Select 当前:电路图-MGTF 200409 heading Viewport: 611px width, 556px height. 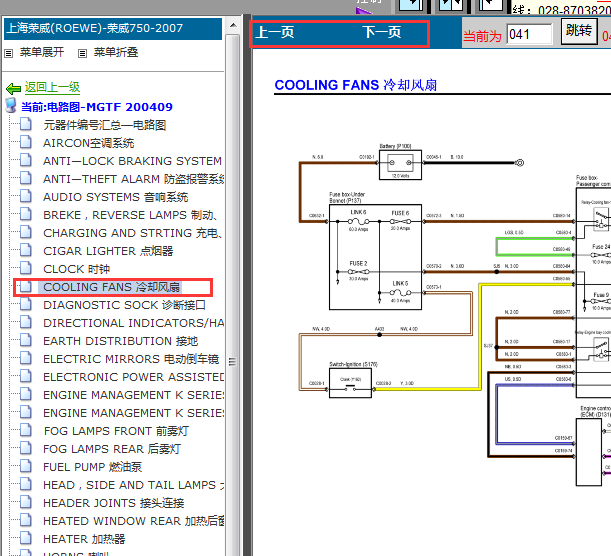tap(97, 107)
